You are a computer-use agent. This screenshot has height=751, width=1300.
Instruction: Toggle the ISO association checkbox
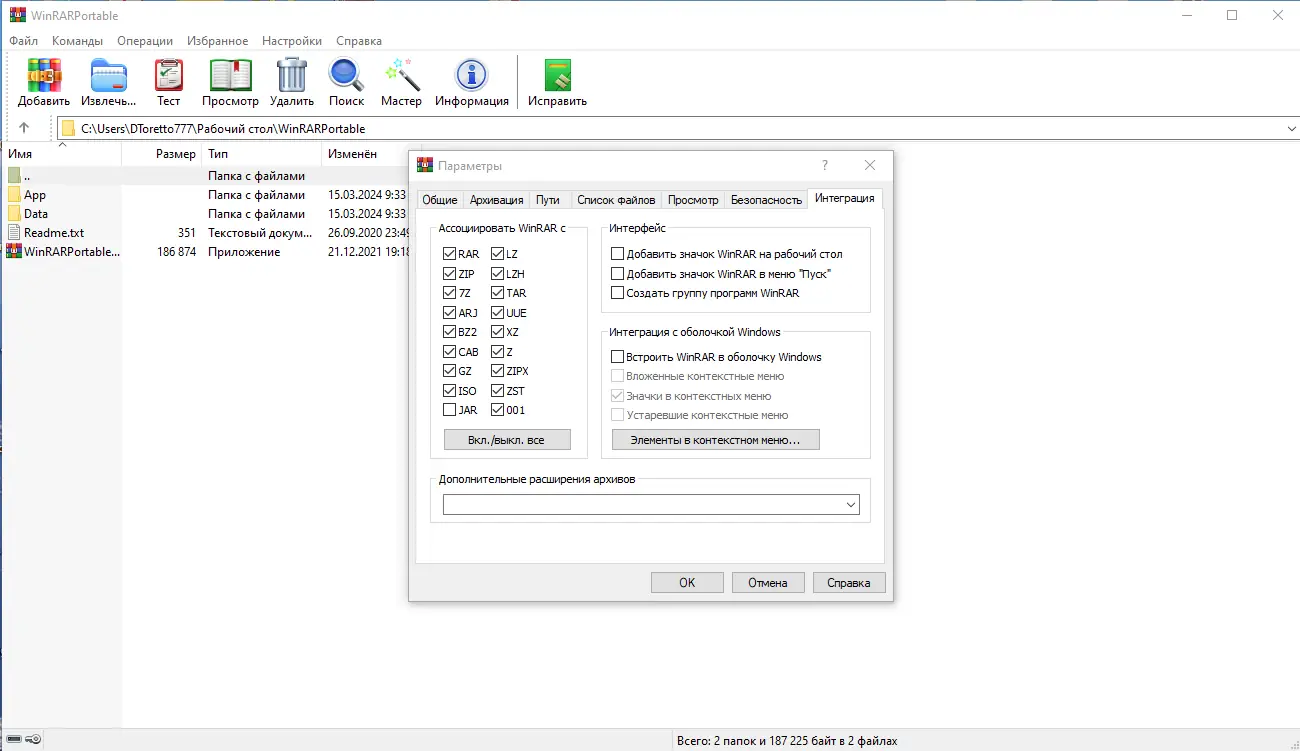pos(450,391)
